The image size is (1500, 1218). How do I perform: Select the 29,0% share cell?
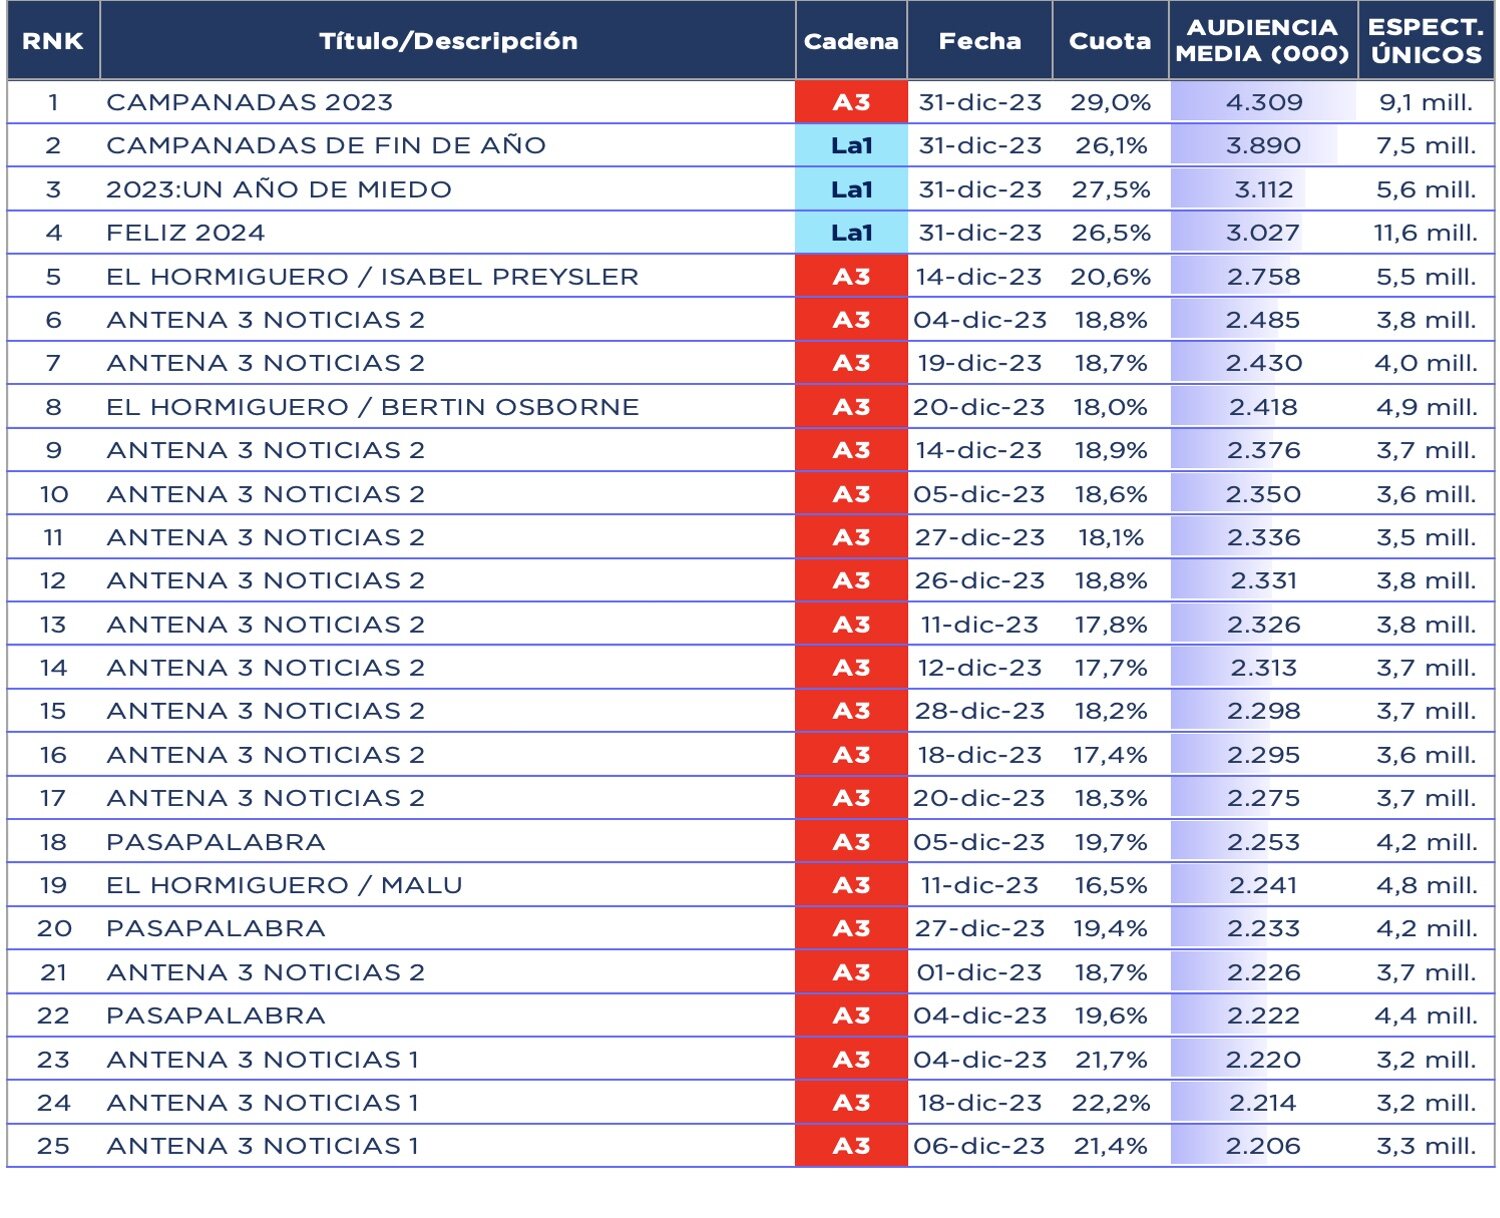point(1110,102)
